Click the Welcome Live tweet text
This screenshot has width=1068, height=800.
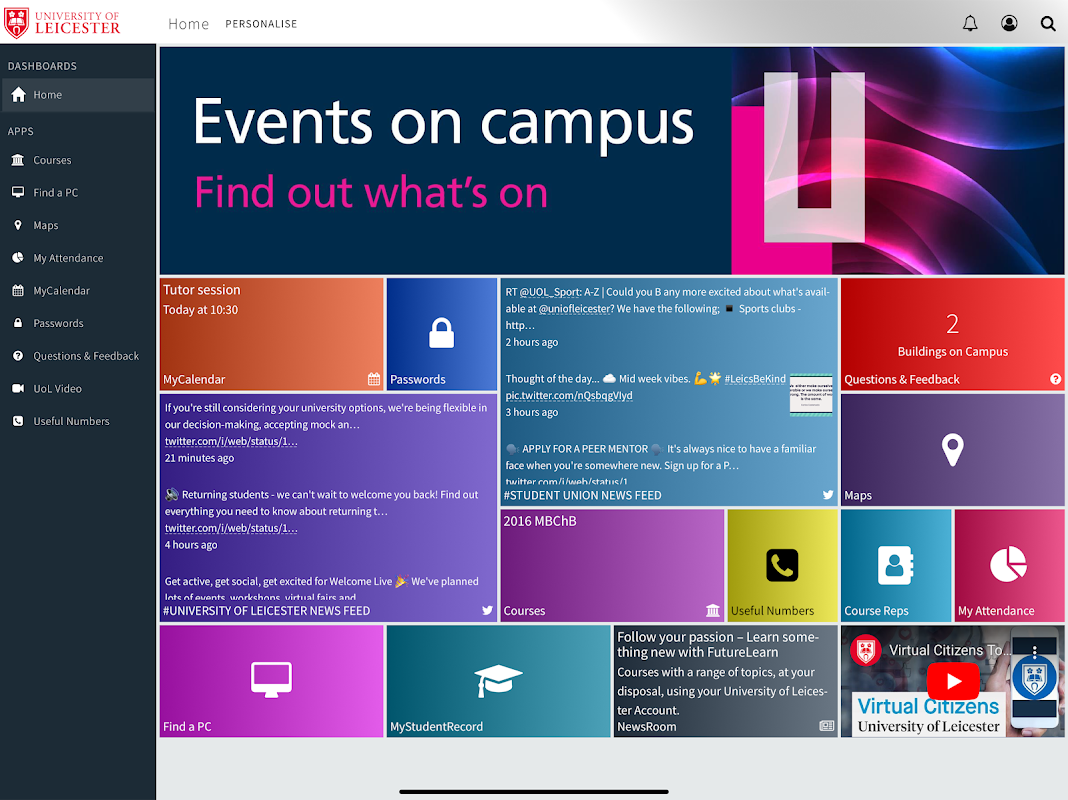tap(321, 590)
